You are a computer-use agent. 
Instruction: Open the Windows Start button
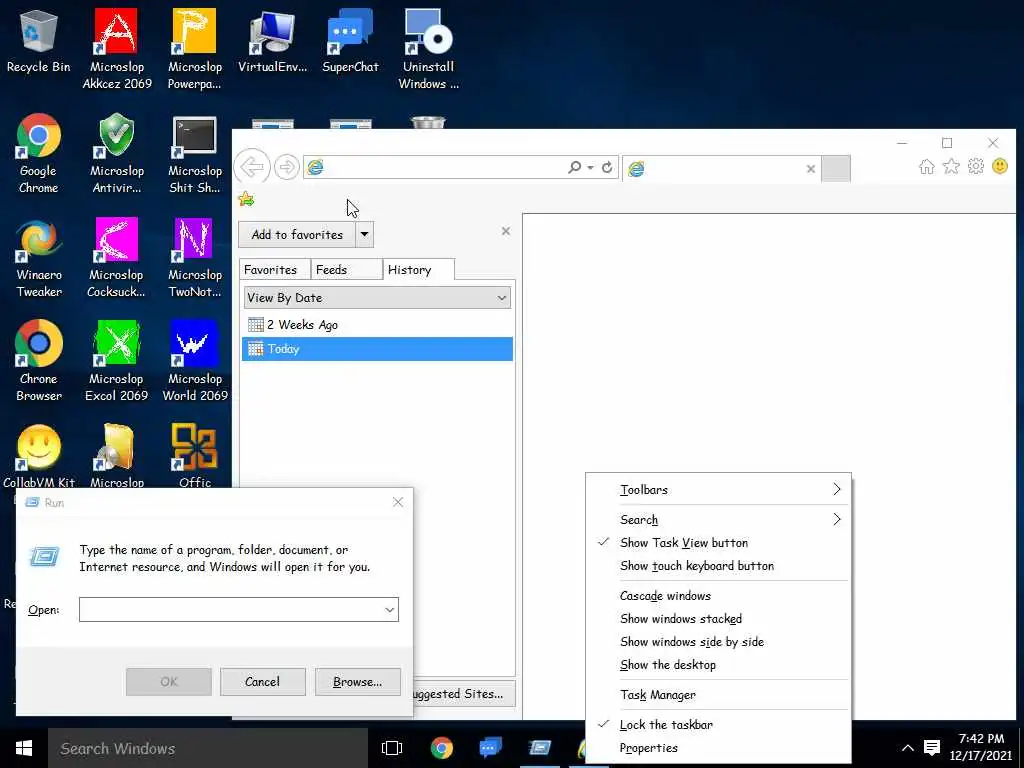pyautogui.click(x=24, y=748)
